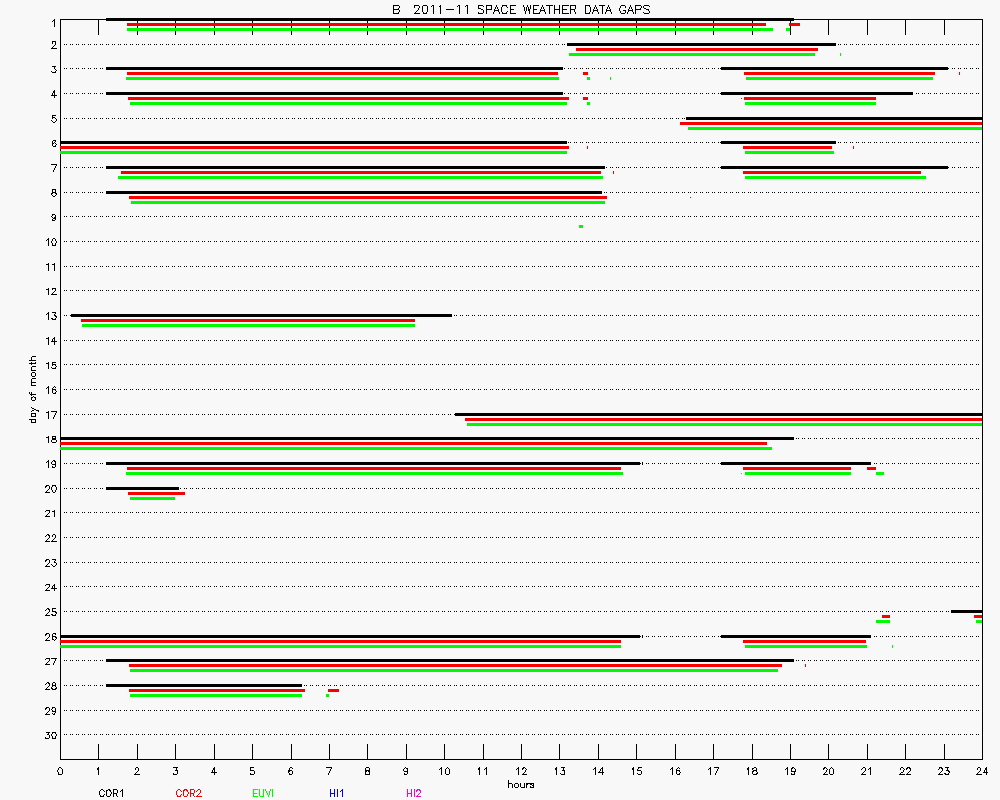The height and width of the screenshot is (800, 1000).
Task: Select the green EUVI bar on day 8
Action: pyautogui.click(x=368, y=202)
